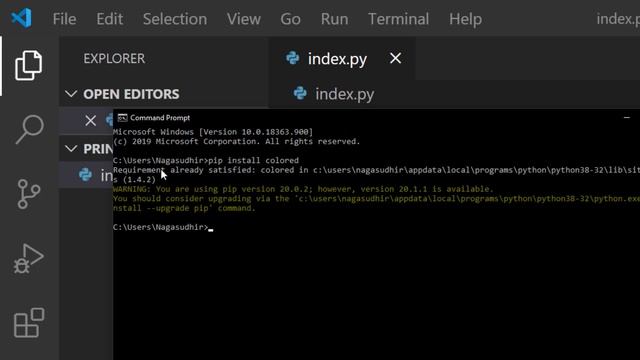
Task: Open the View menu
Action: [x=244, y=19]
